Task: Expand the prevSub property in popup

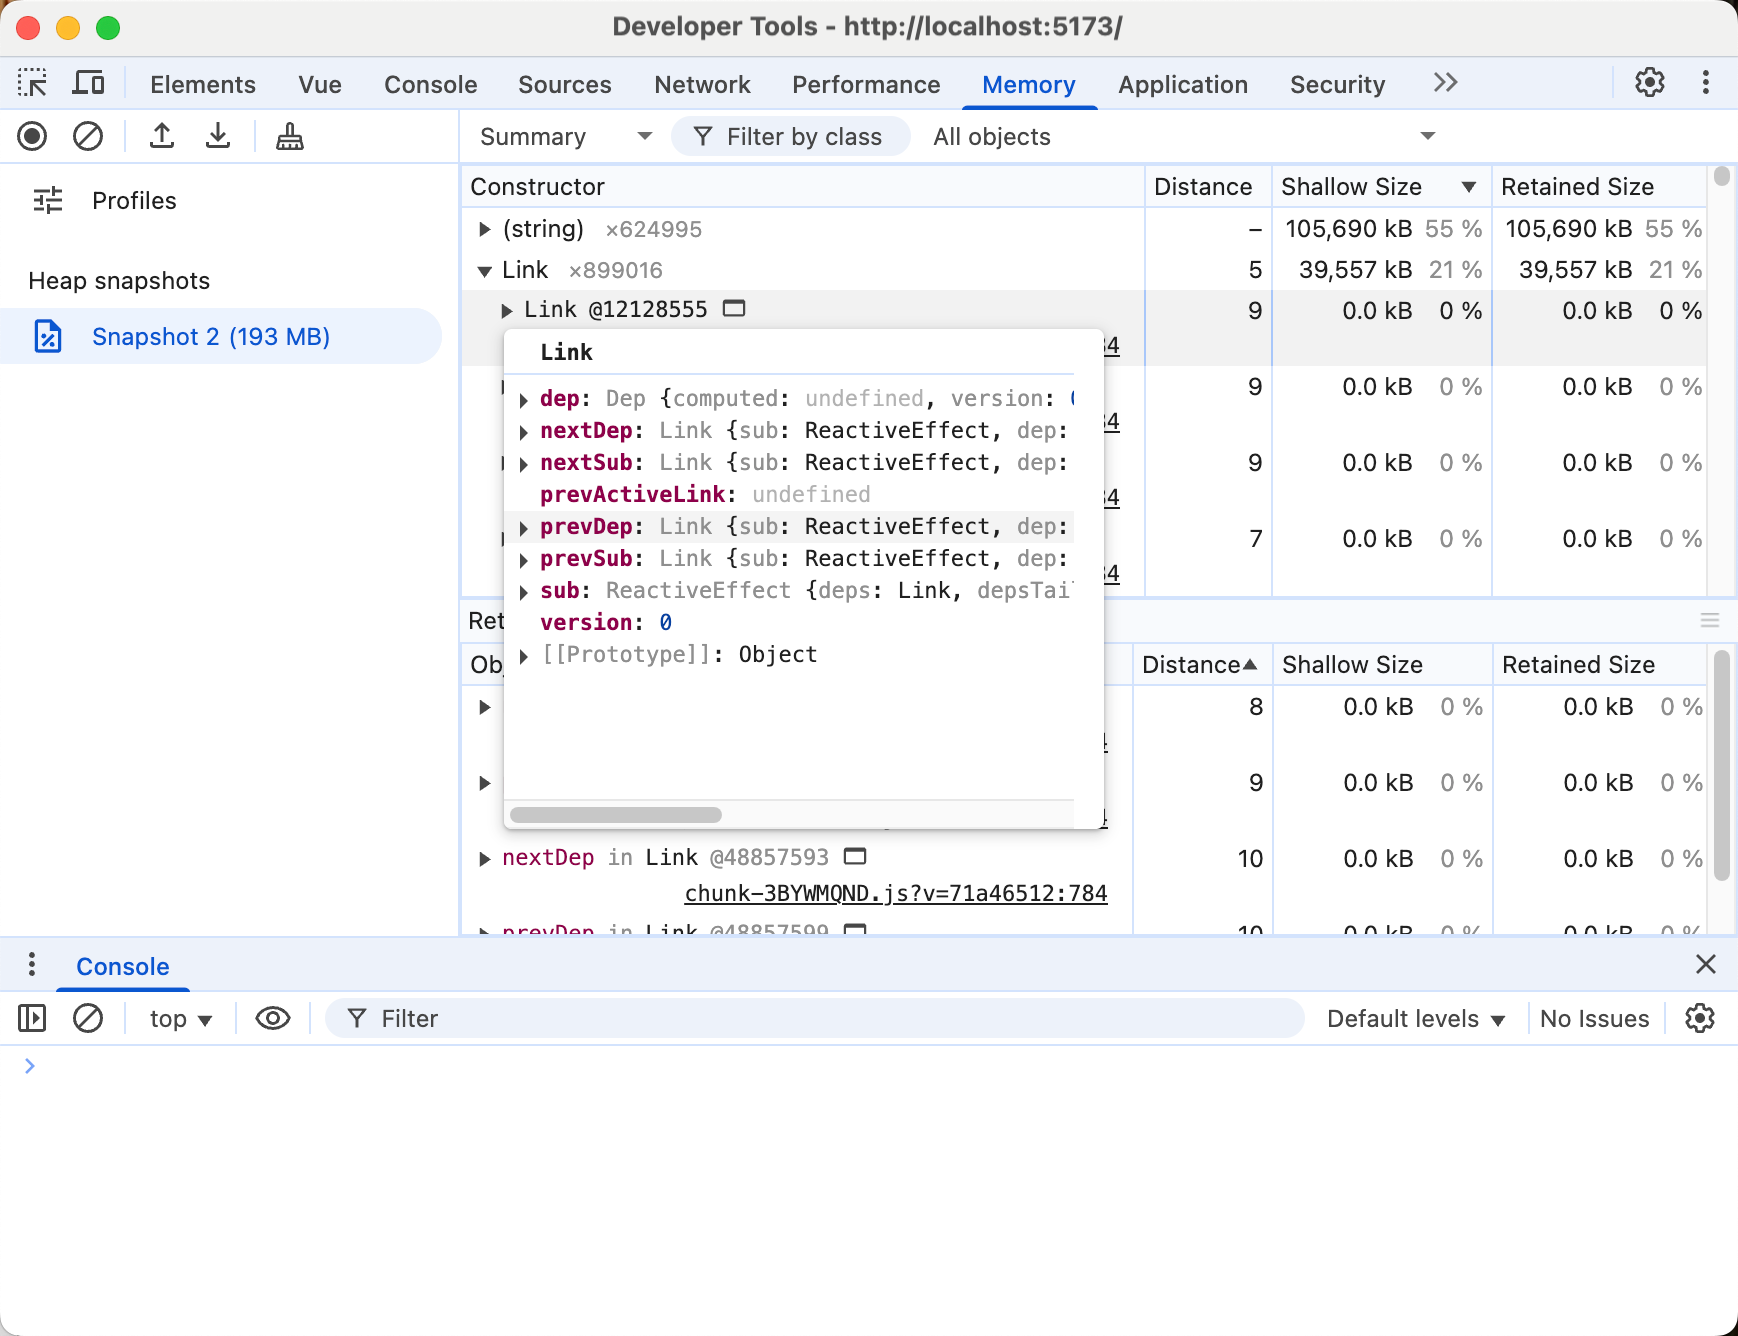Action: point(524,560)
